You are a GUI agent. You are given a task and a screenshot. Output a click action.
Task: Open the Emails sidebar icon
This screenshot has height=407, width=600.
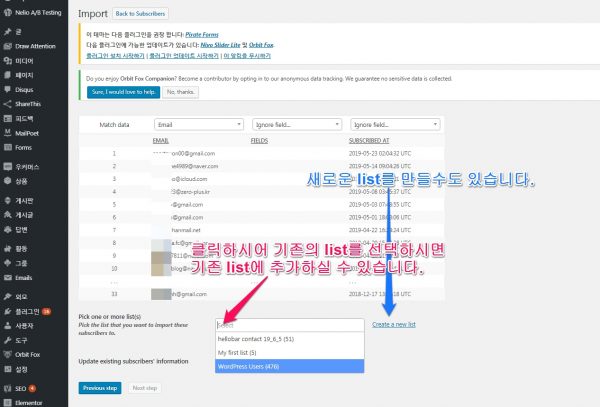click(x=7, y=277)
